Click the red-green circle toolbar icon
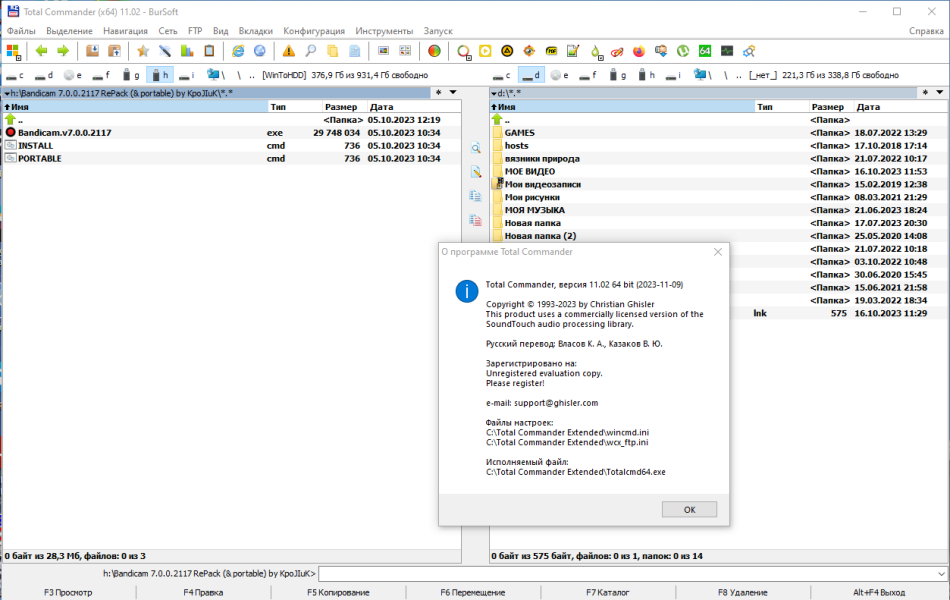Screen dimensions: 950x600 (x=434, y=52)
